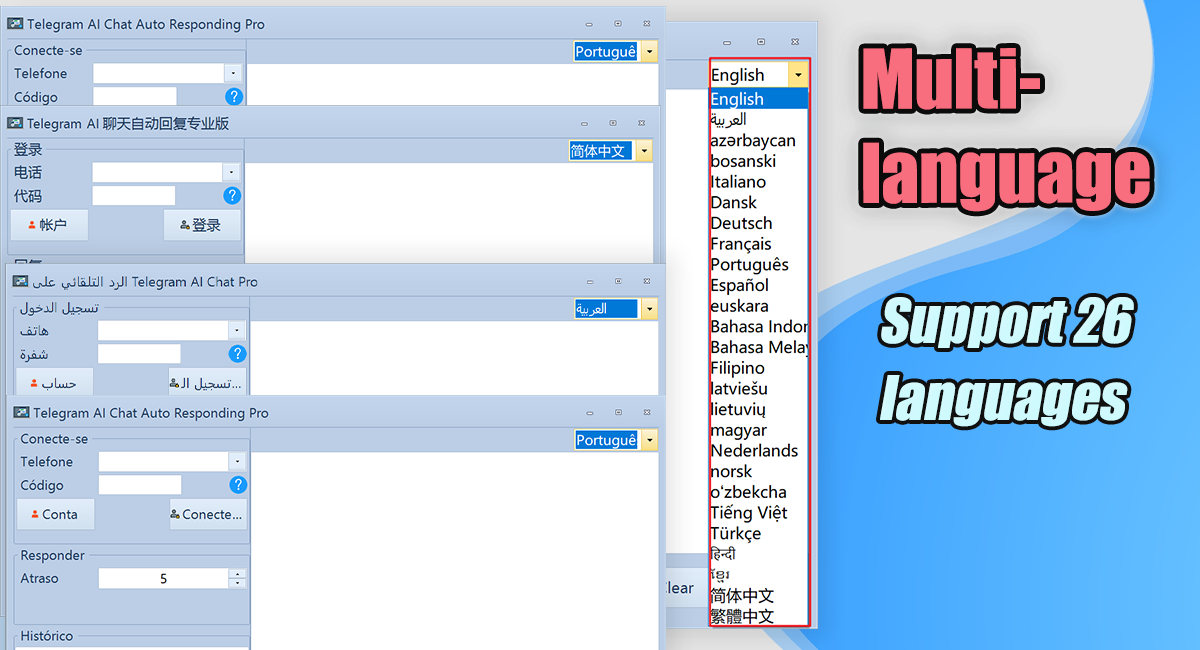Viewport: 1200px width, 650px height.
Task: Click the help icon beside the 代码 input
Action: [x=233, y=194]
